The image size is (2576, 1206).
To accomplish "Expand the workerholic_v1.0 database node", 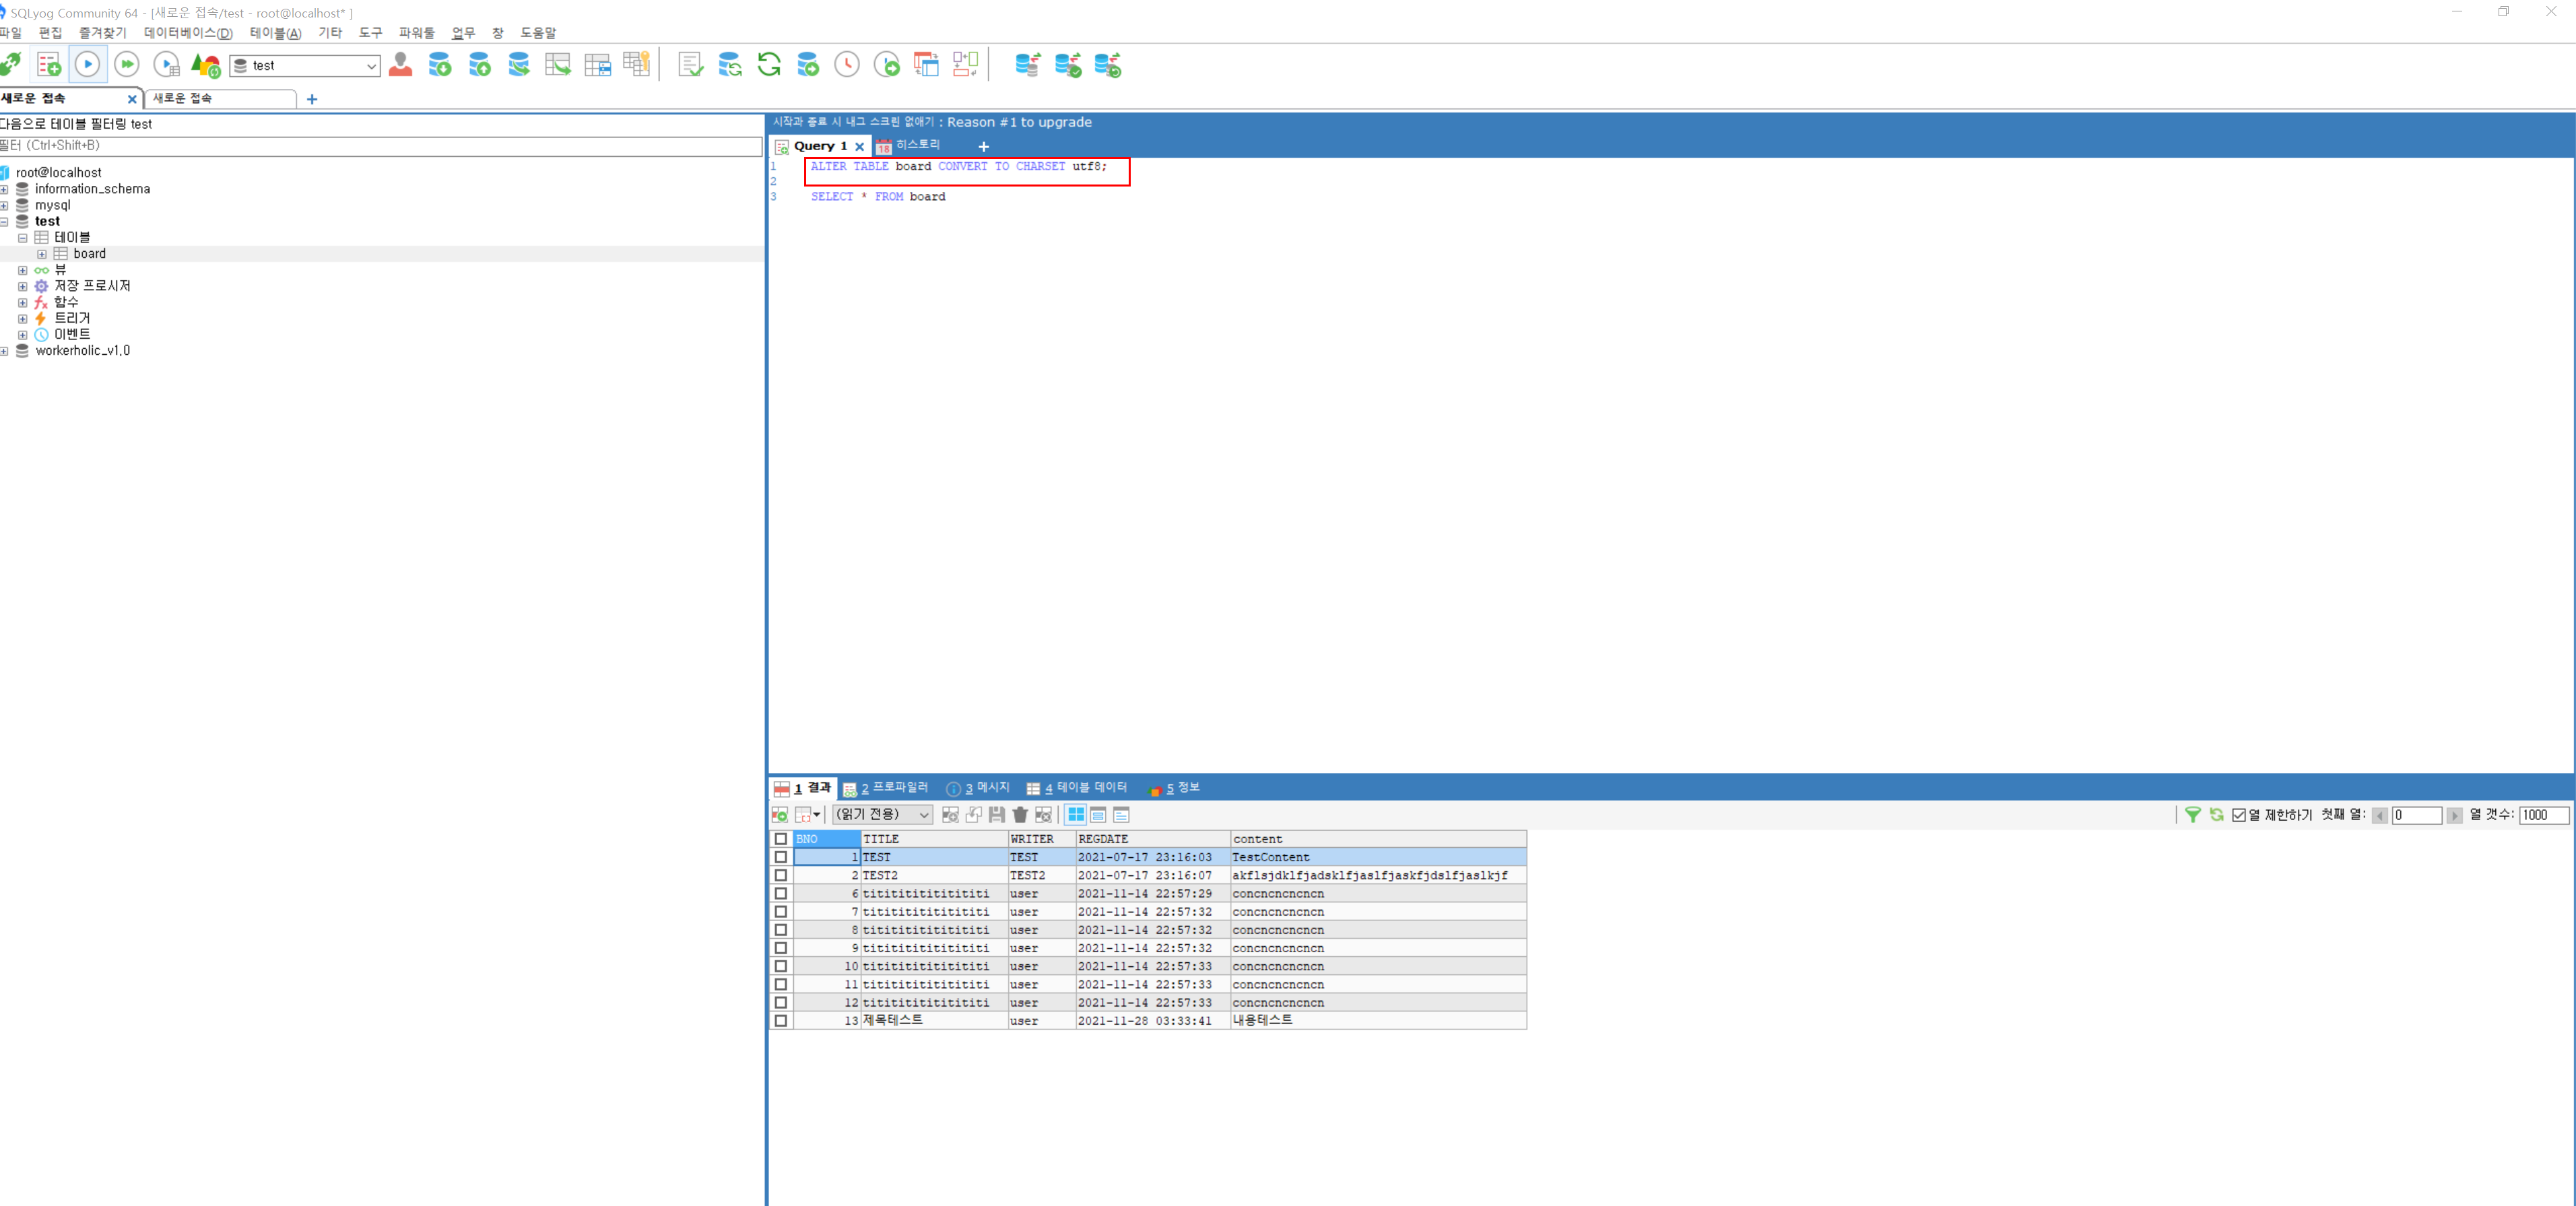I will [5, 351].
